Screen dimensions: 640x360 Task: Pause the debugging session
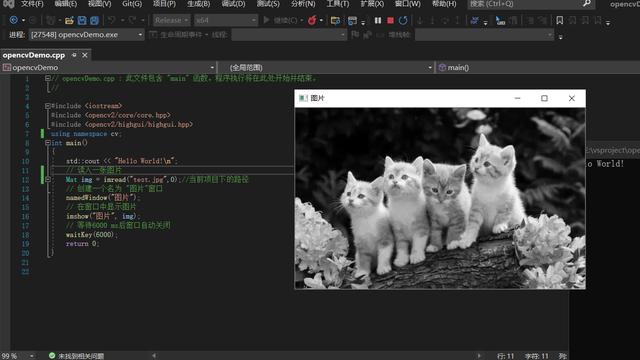click(378, 20)
